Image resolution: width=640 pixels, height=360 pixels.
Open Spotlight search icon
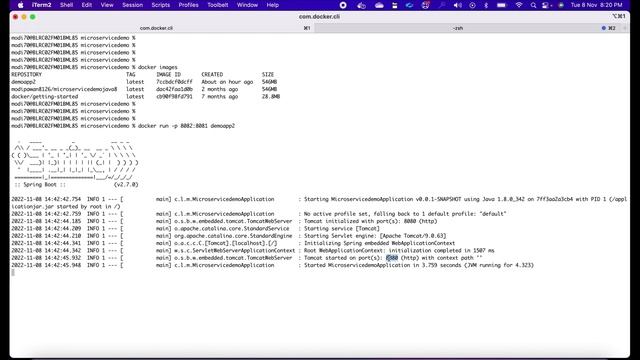533,5
